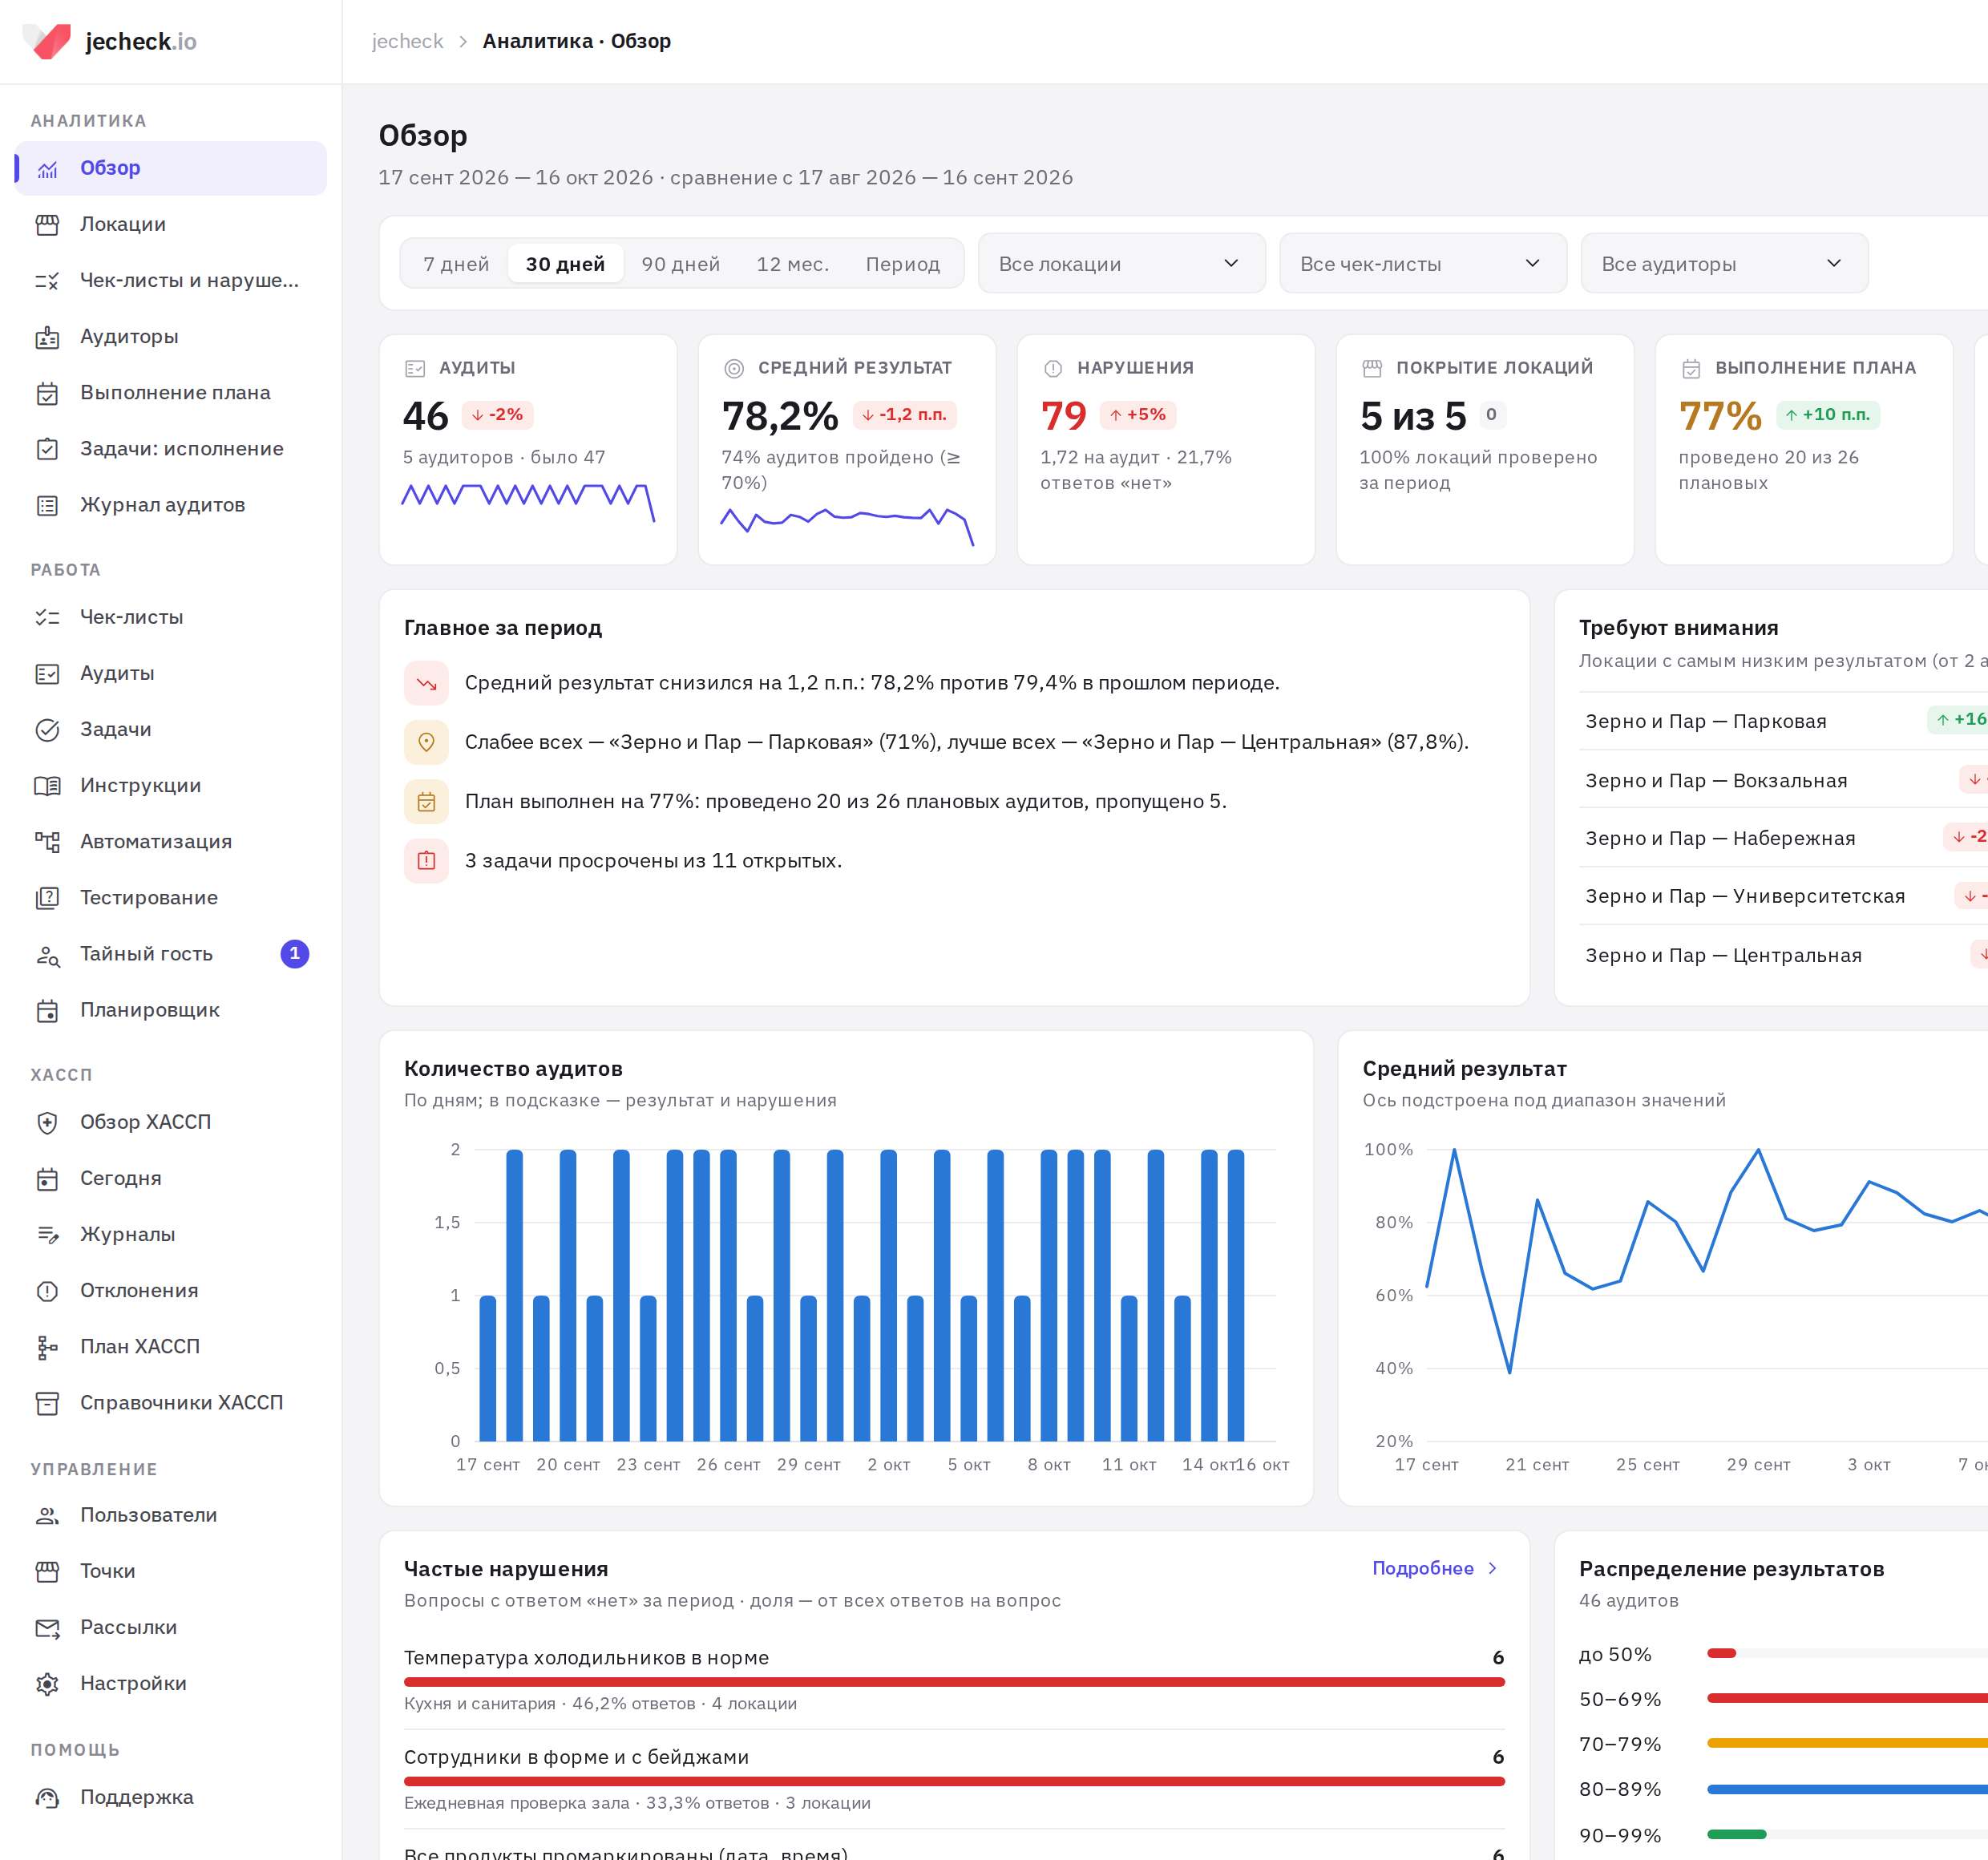Viewport: 1988px width, 1860px height.
Task: Open the Планировщик calendar icon
Action: [x=47, y=1010]
